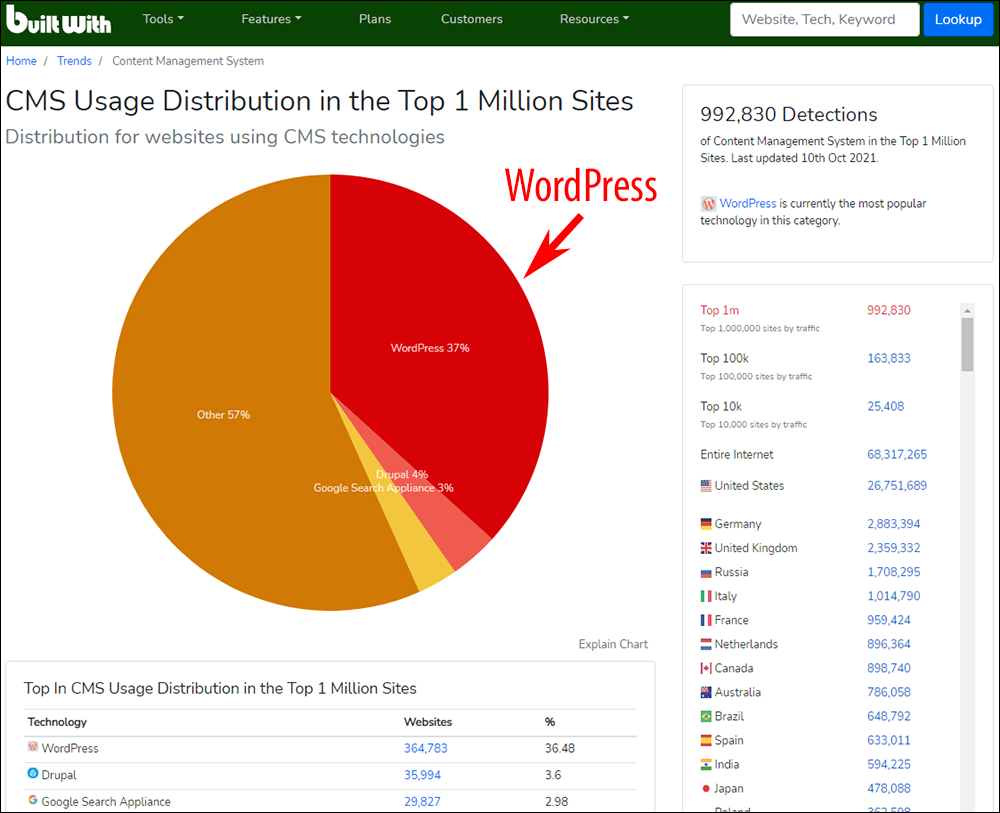Click the Canada flag icon

click(x=706, y=668)
